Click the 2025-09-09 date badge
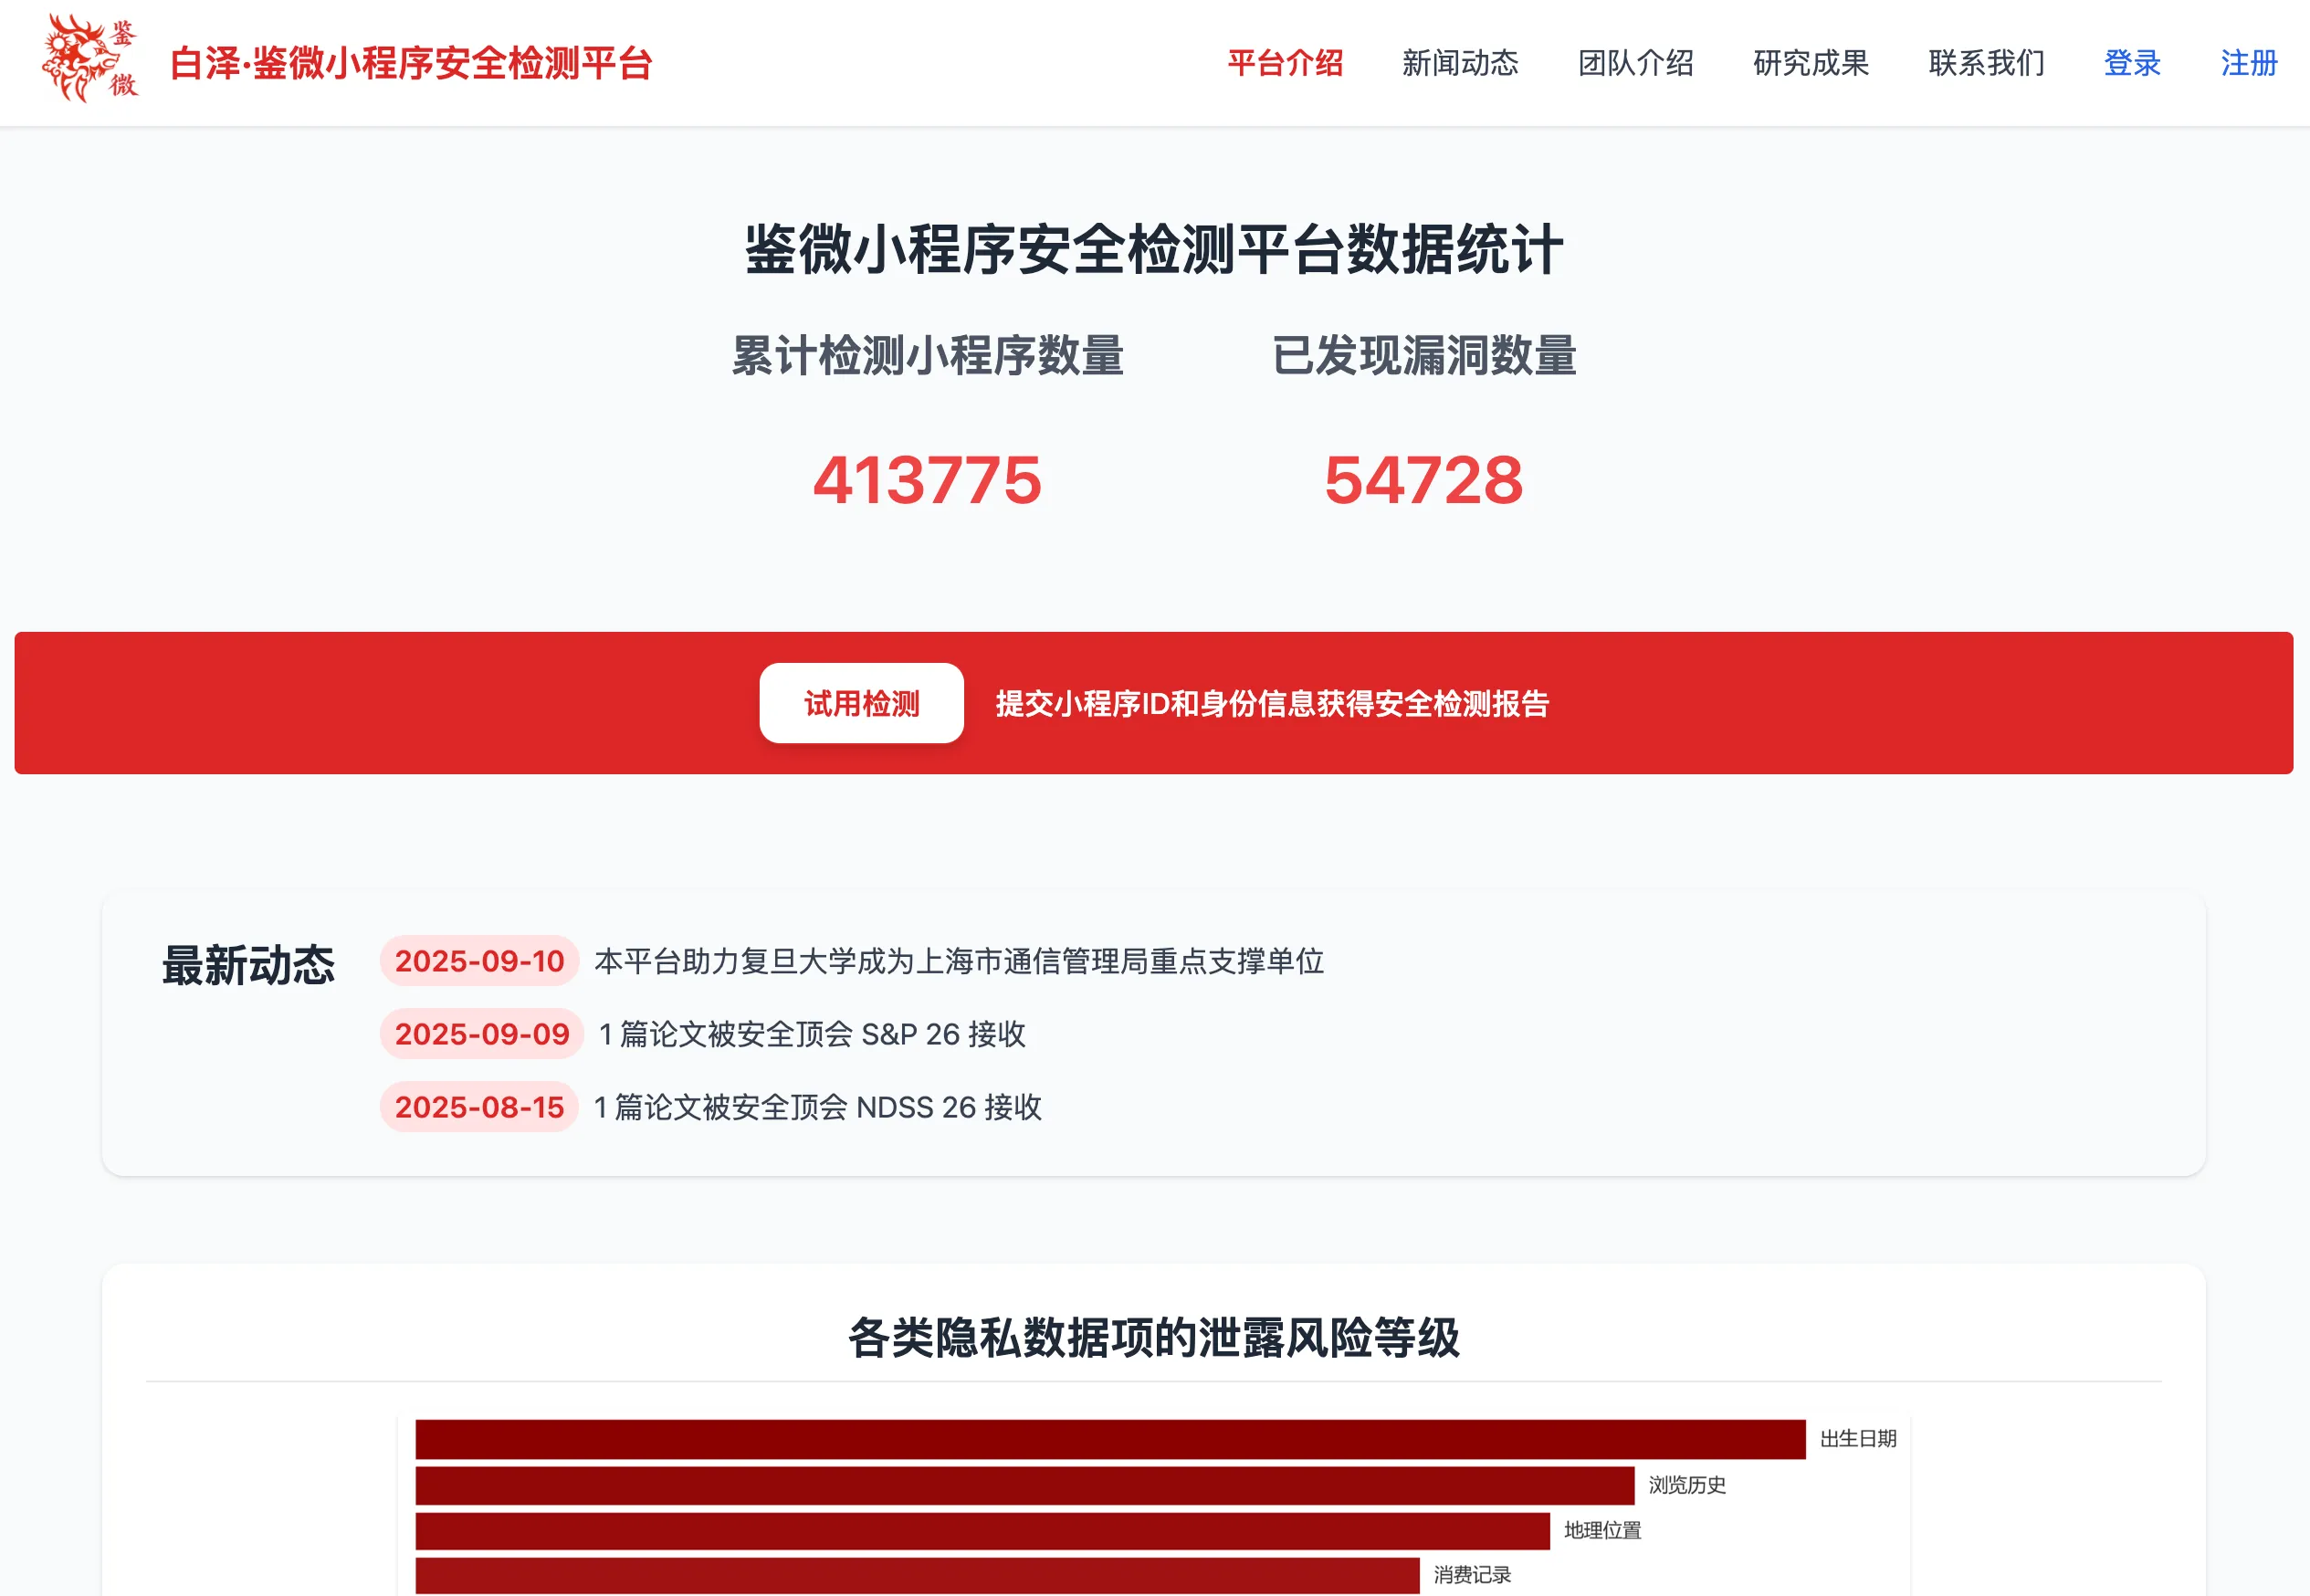The image size is (2310, 1596). [481, 1034]
